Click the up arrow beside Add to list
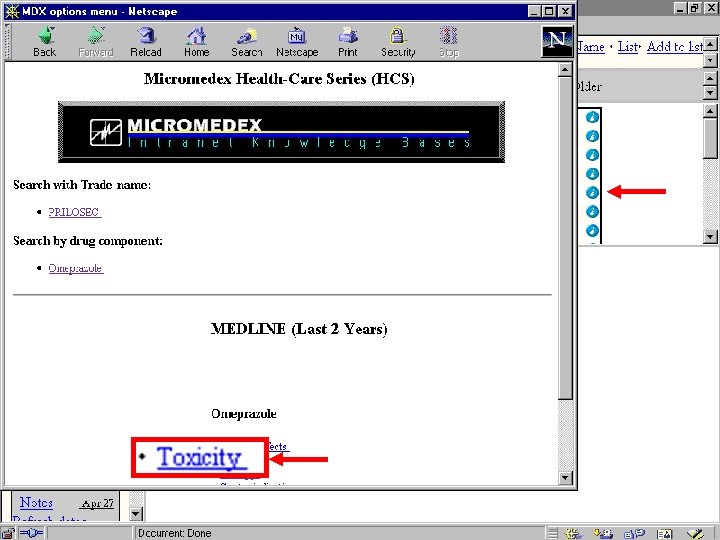The width and height of the screenshot is (720, 540). click(x=710, y=45)
